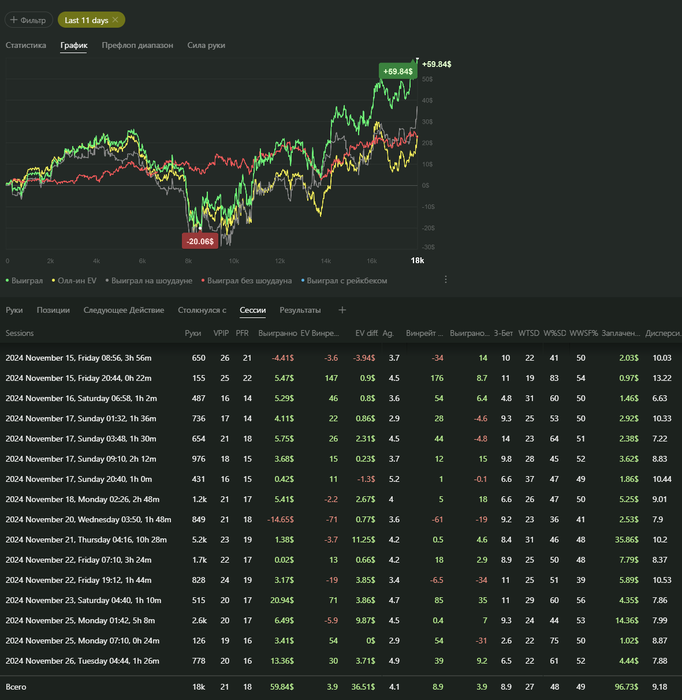Select session November 15, Friday 20:44

click(341, 378)
